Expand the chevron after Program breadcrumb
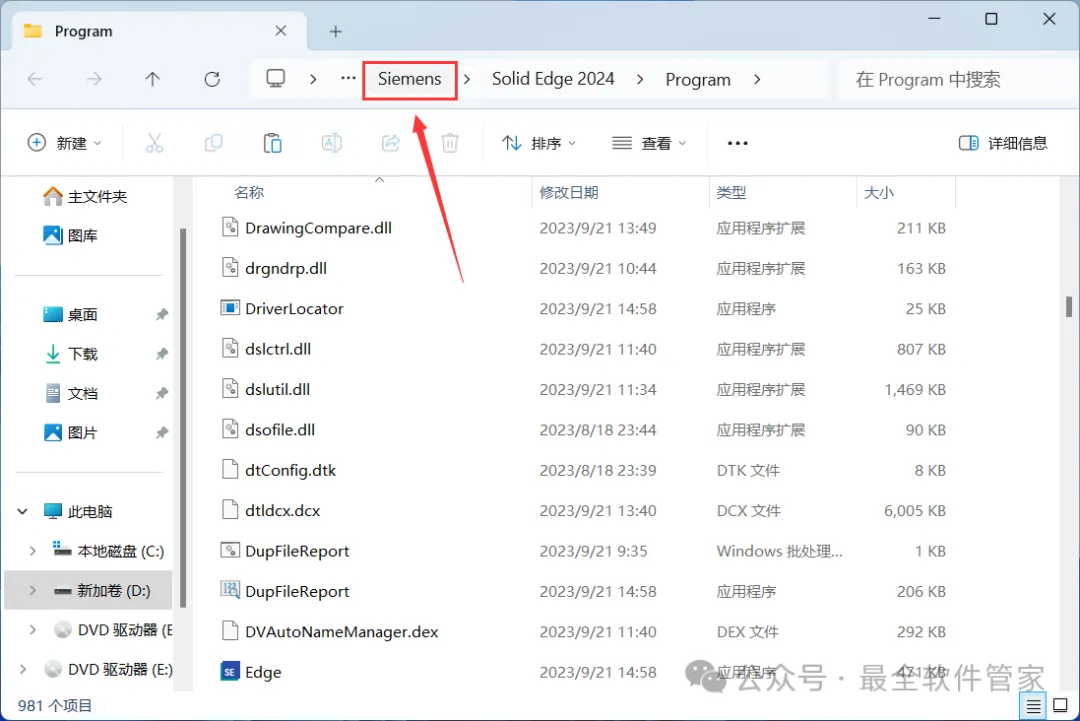The image size is (1080, 721). (757, 79)
